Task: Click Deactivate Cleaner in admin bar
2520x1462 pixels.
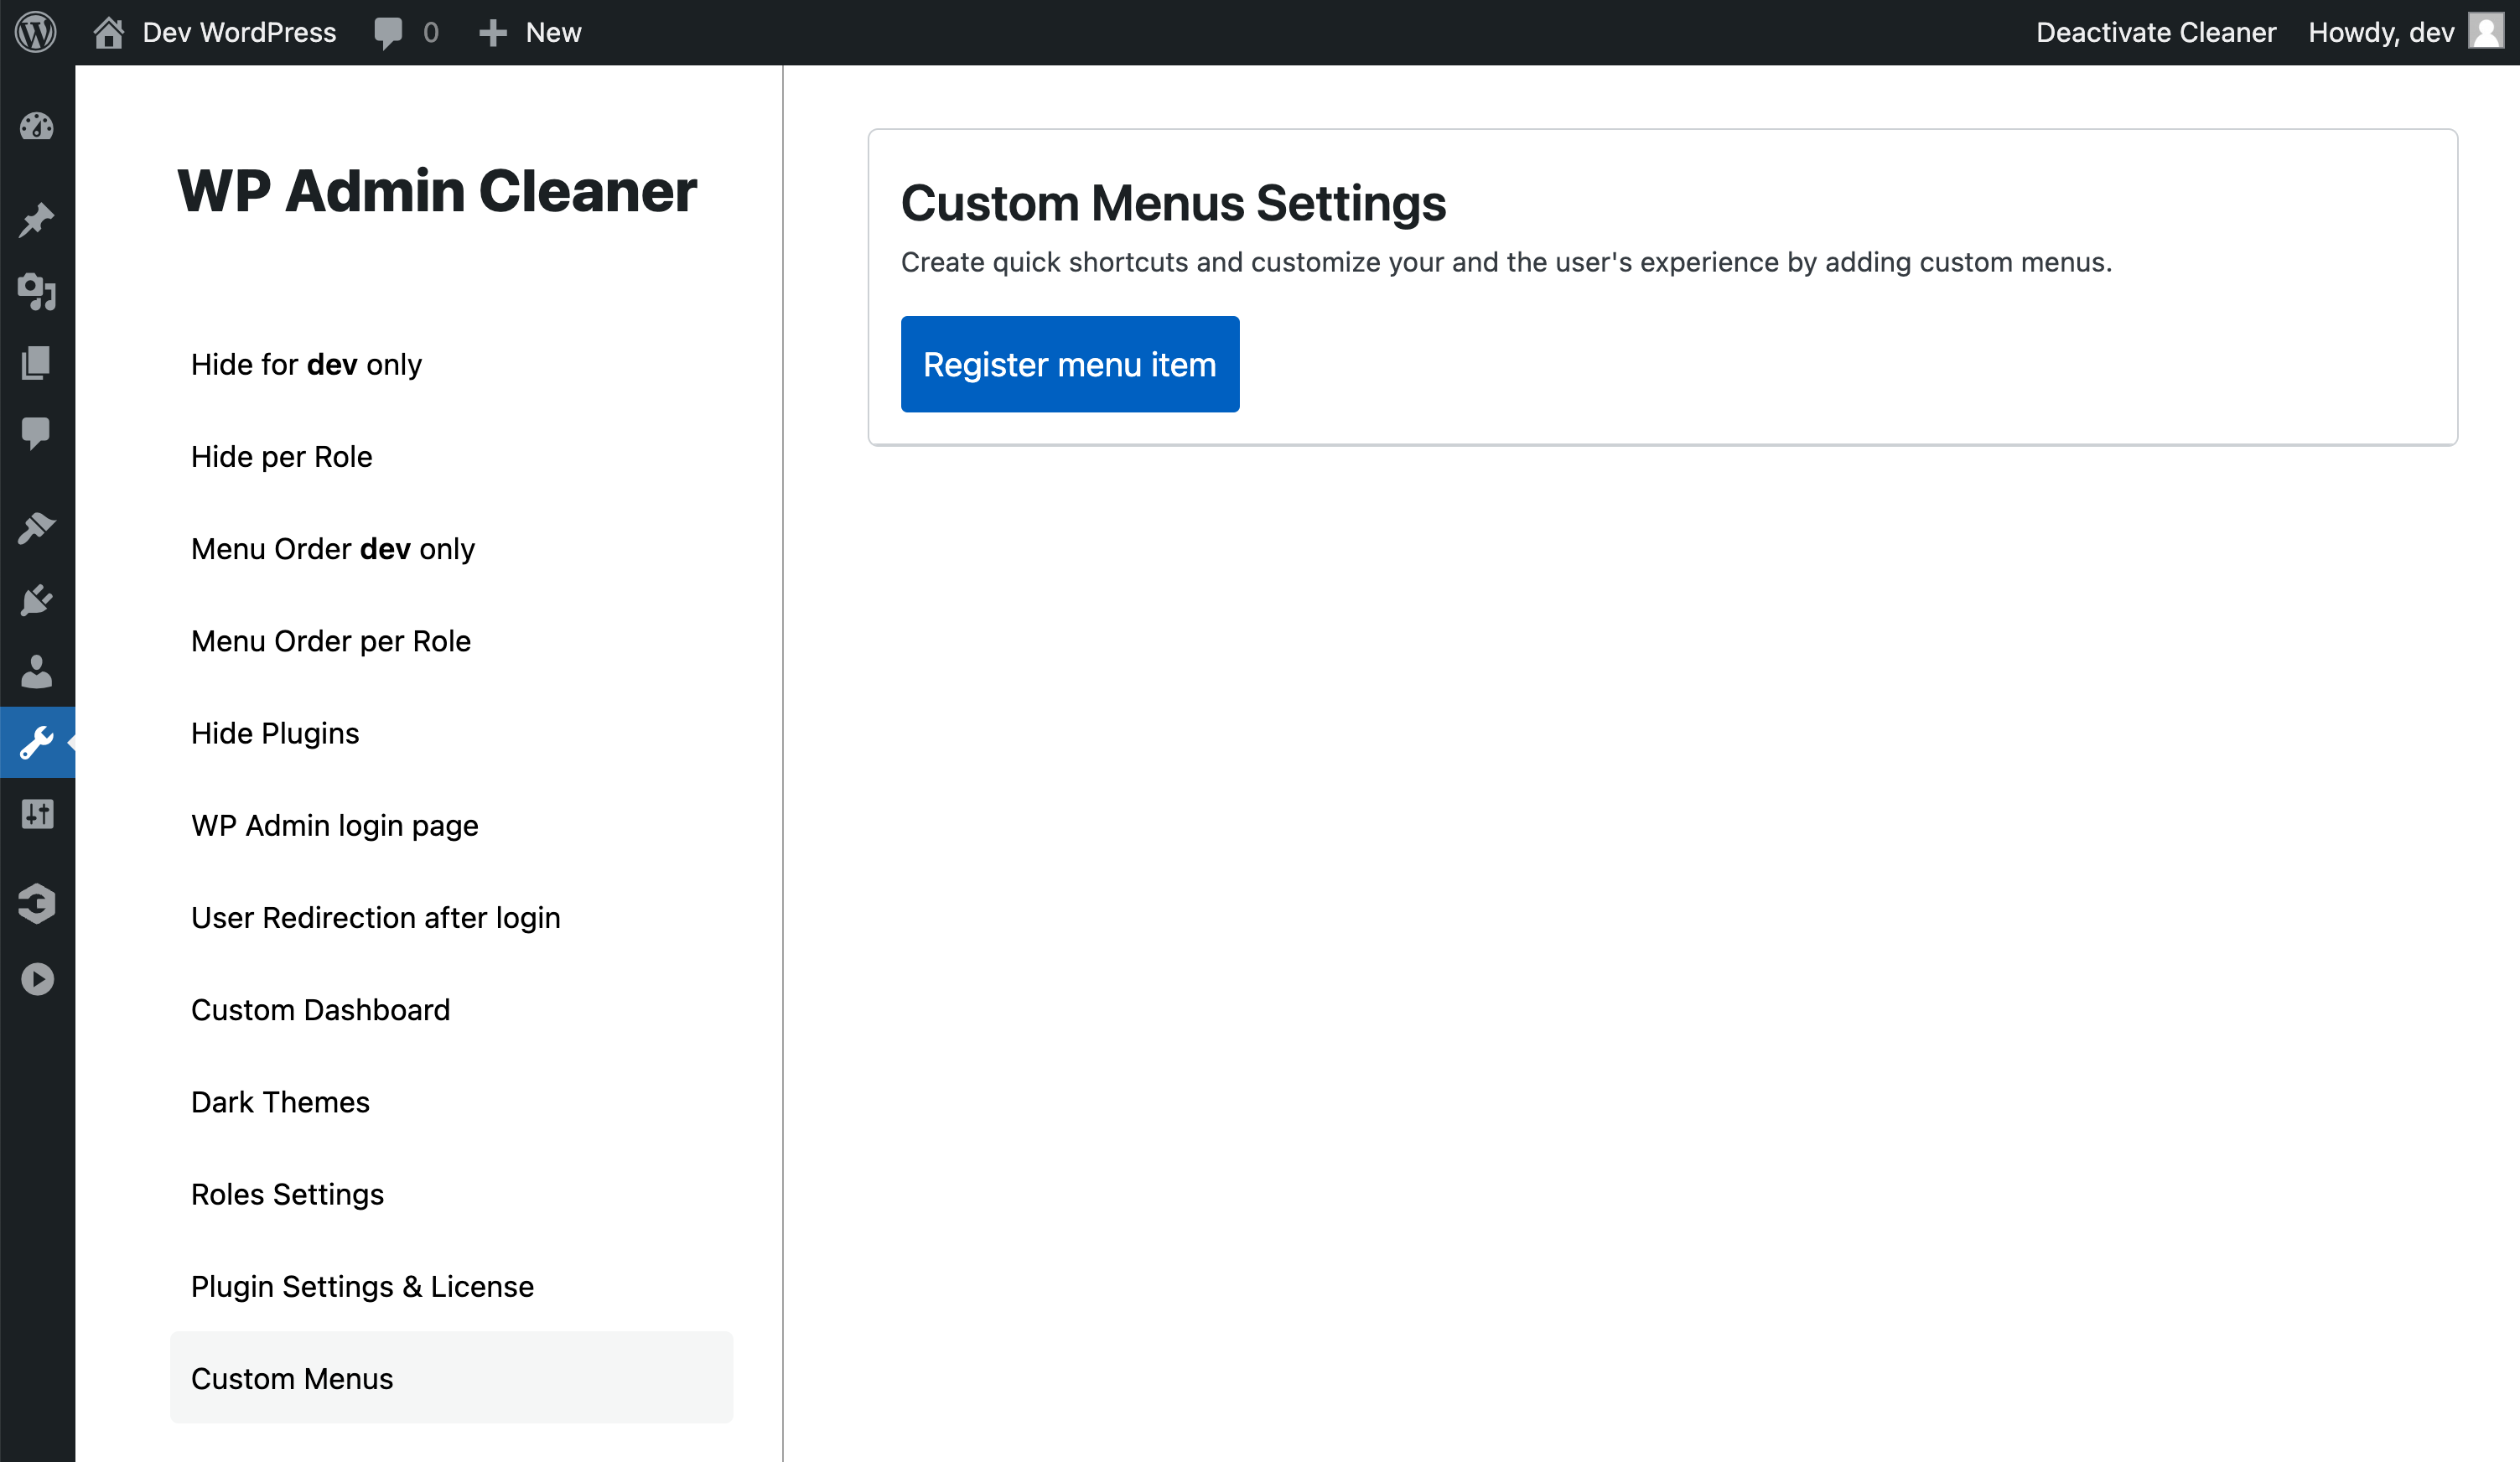Action: 2155,32
